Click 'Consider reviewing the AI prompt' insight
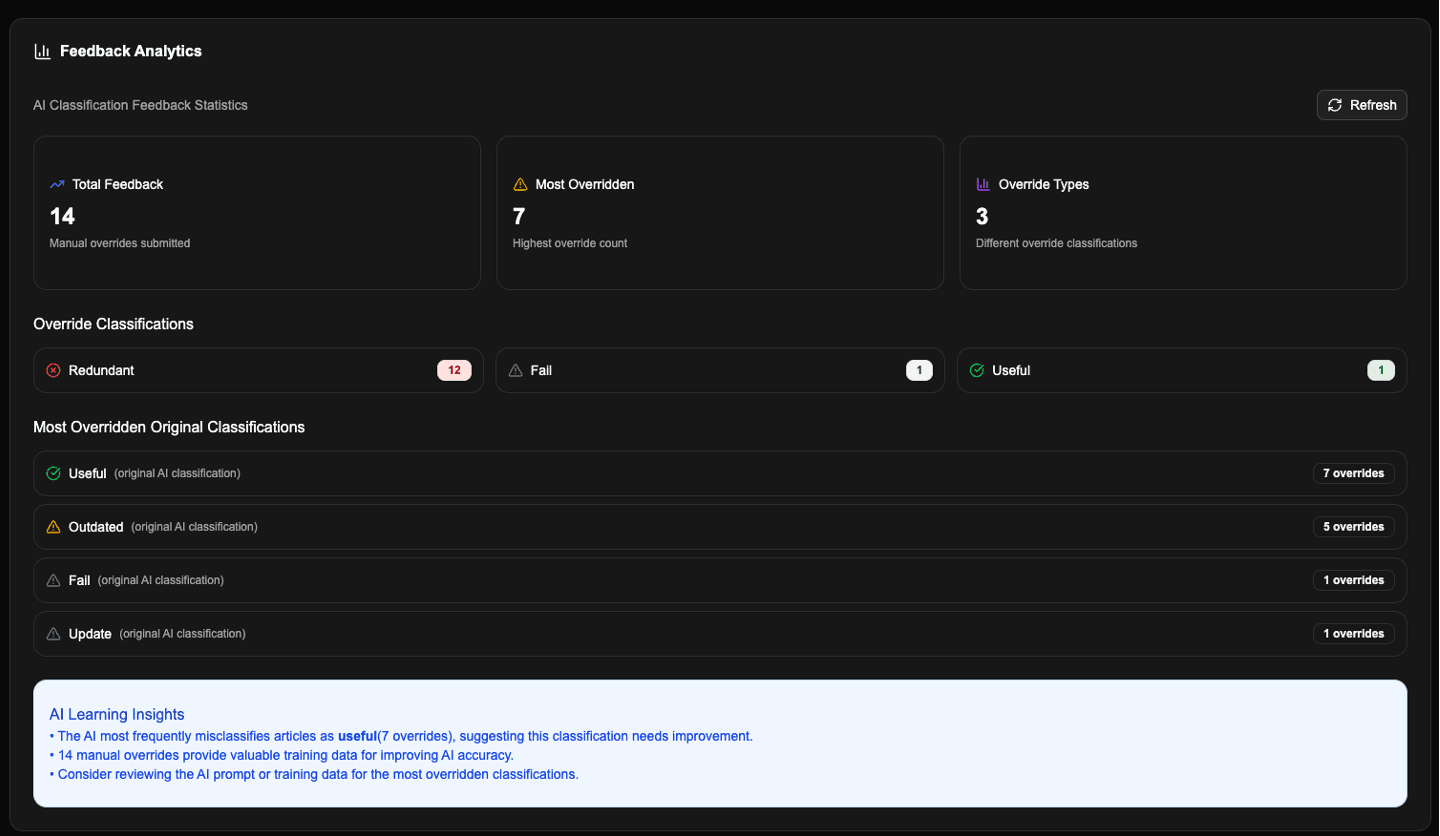Screen dimensions: 1440x836 pos(314,774)
